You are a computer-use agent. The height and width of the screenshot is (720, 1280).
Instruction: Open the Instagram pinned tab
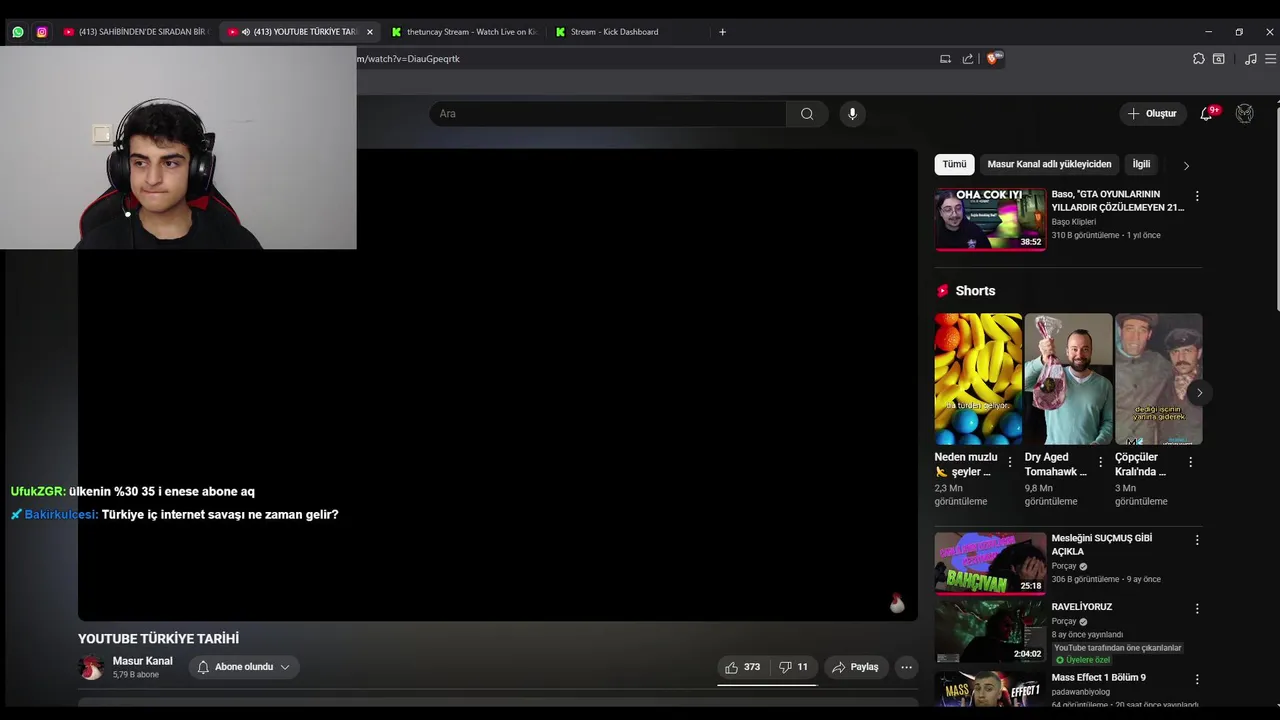tap(42, 32)
